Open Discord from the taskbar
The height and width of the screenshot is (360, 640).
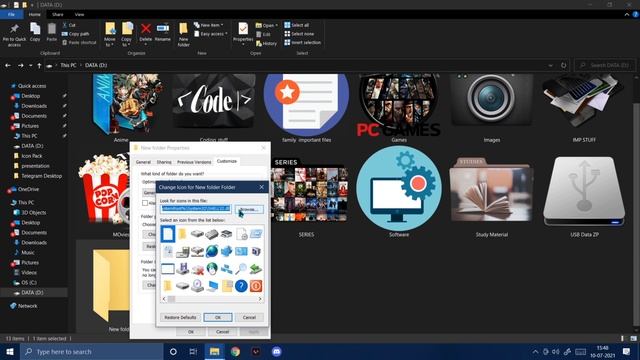pos(276,351)
